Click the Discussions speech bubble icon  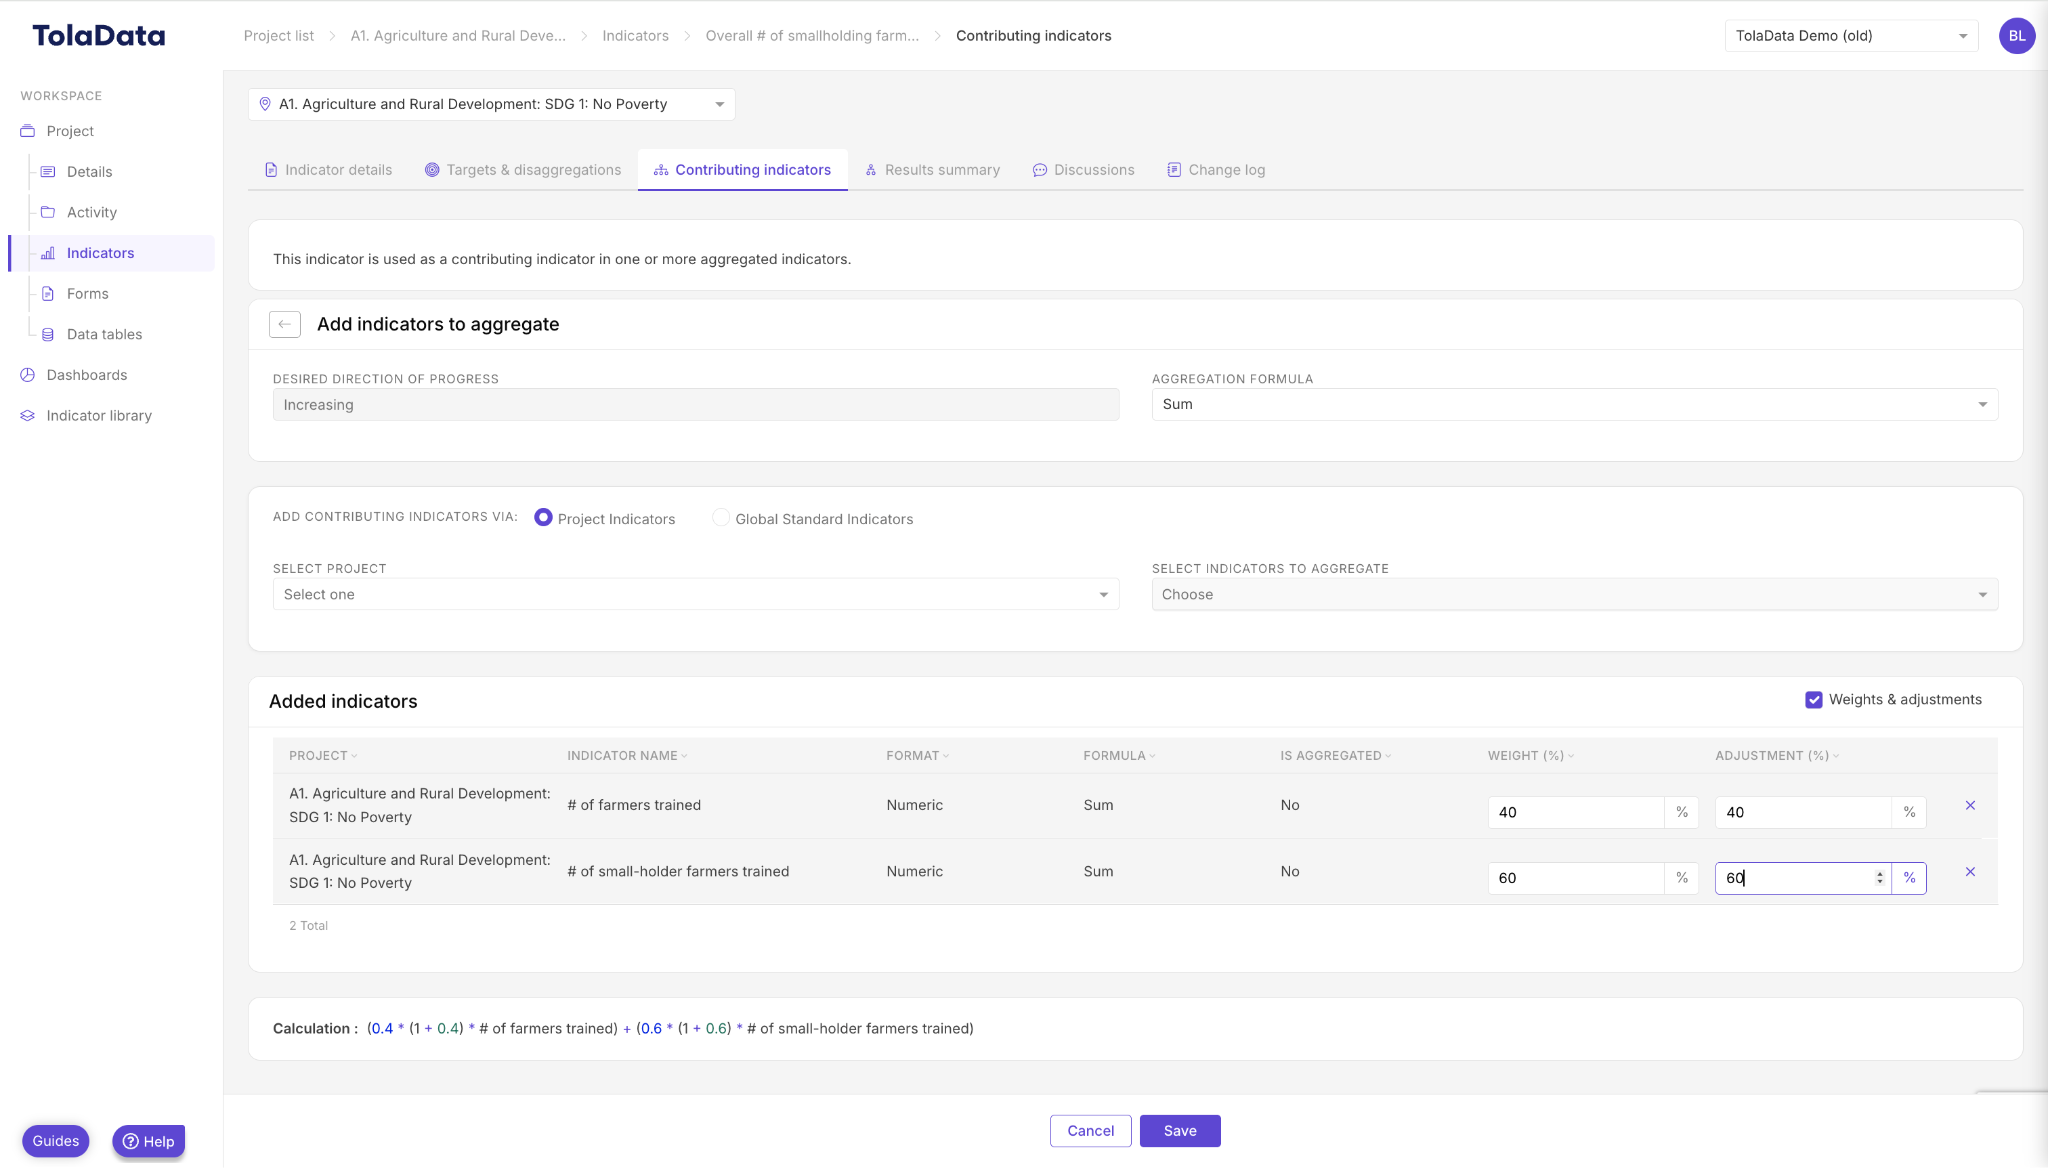point(1040,170)
